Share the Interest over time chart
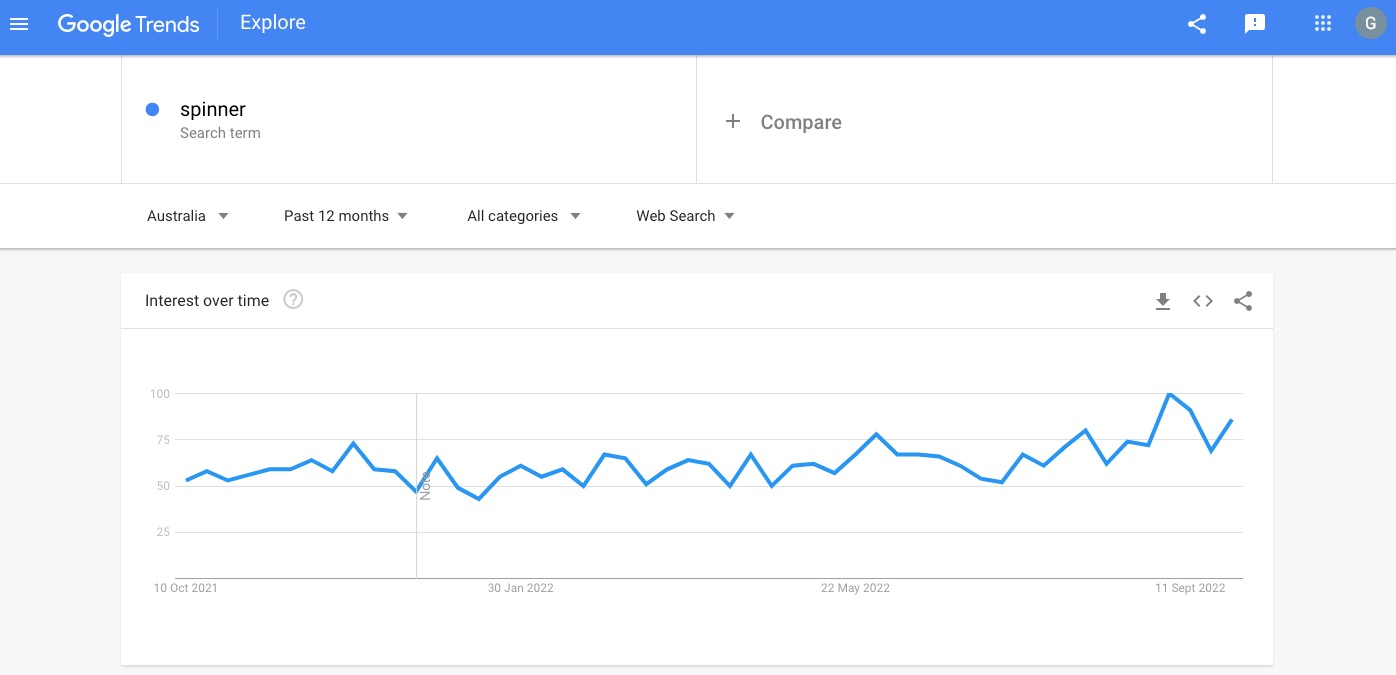The image size is (1396, 675). tap(1243, 300)
